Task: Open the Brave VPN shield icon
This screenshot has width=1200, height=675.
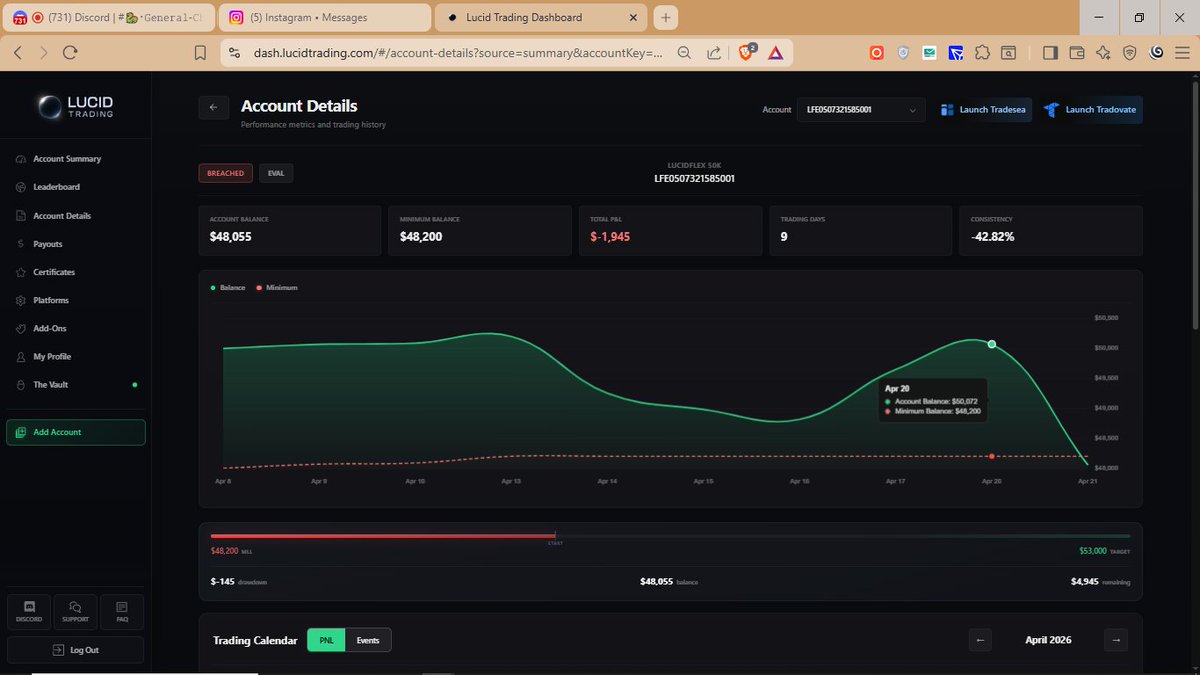Action: 1129,53
